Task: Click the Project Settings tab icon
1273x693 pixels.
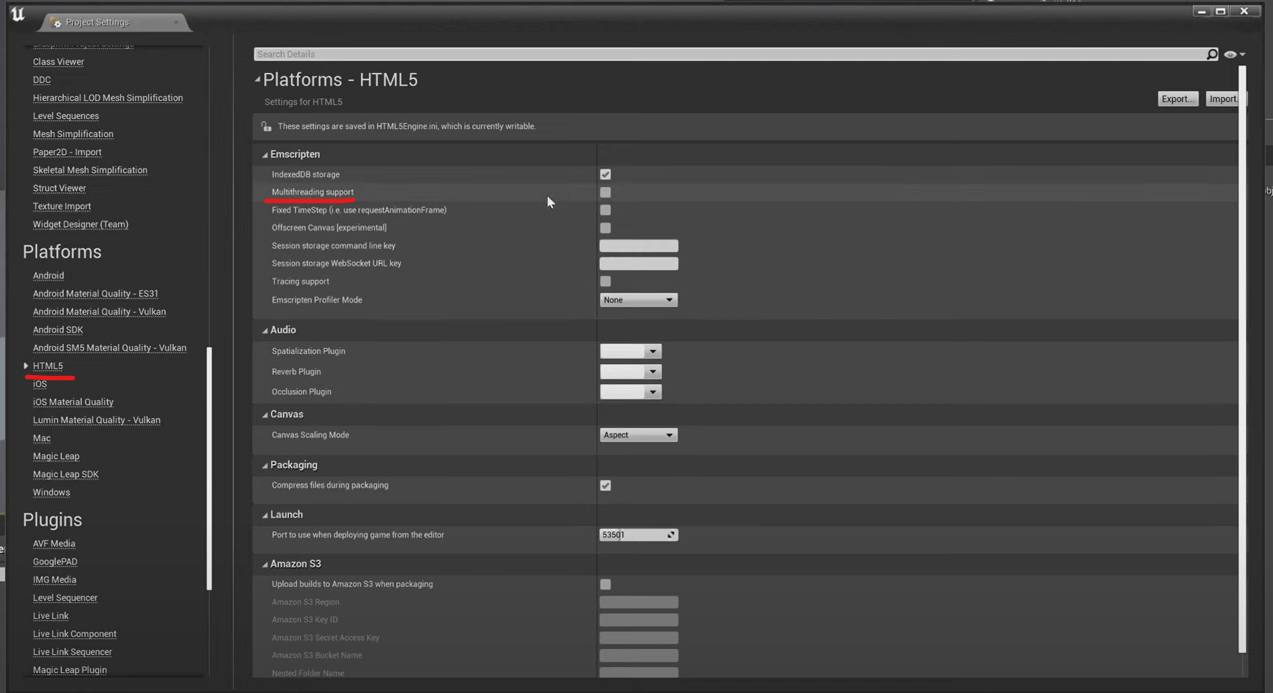Action: 56,22
